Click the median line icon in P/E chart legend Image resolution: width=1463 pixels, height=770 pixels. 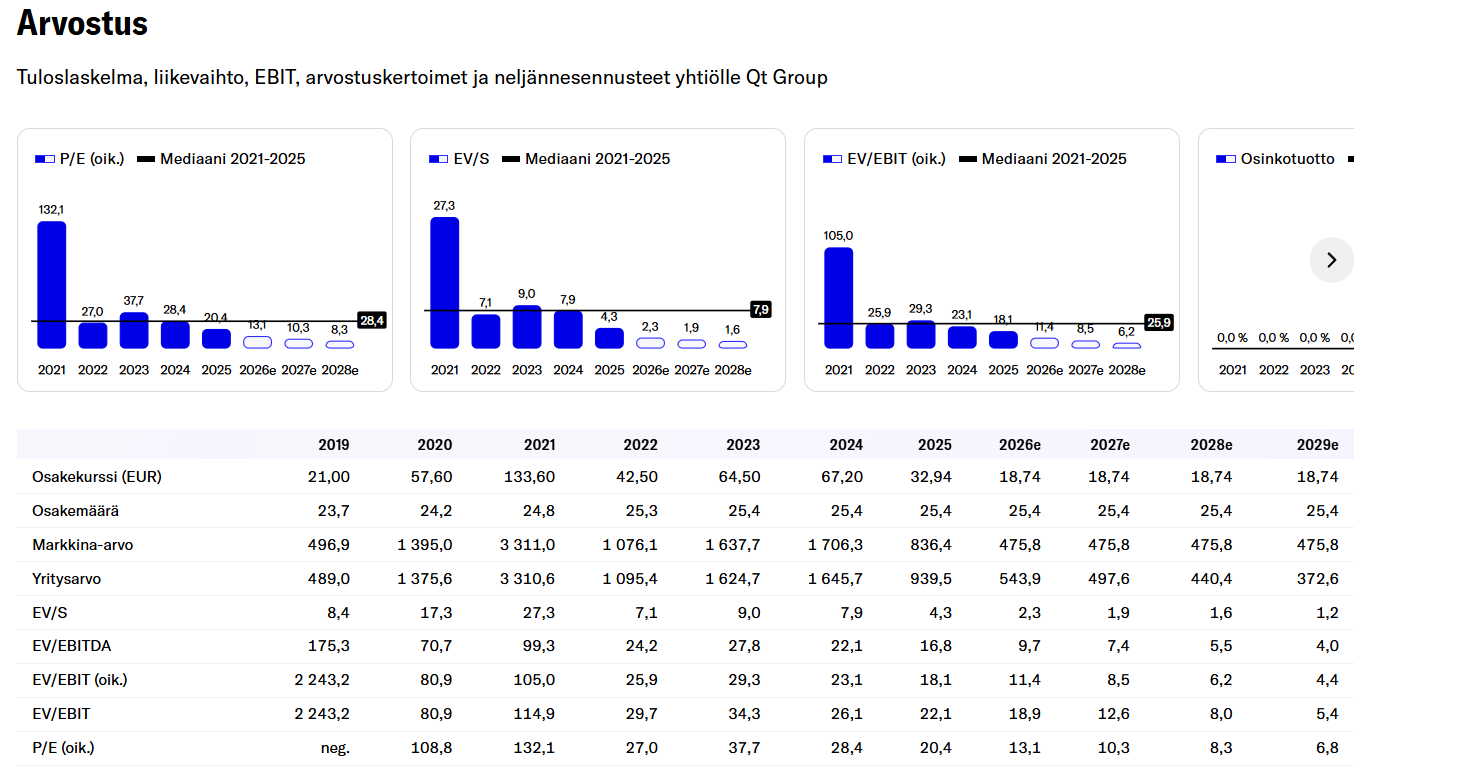146,159
